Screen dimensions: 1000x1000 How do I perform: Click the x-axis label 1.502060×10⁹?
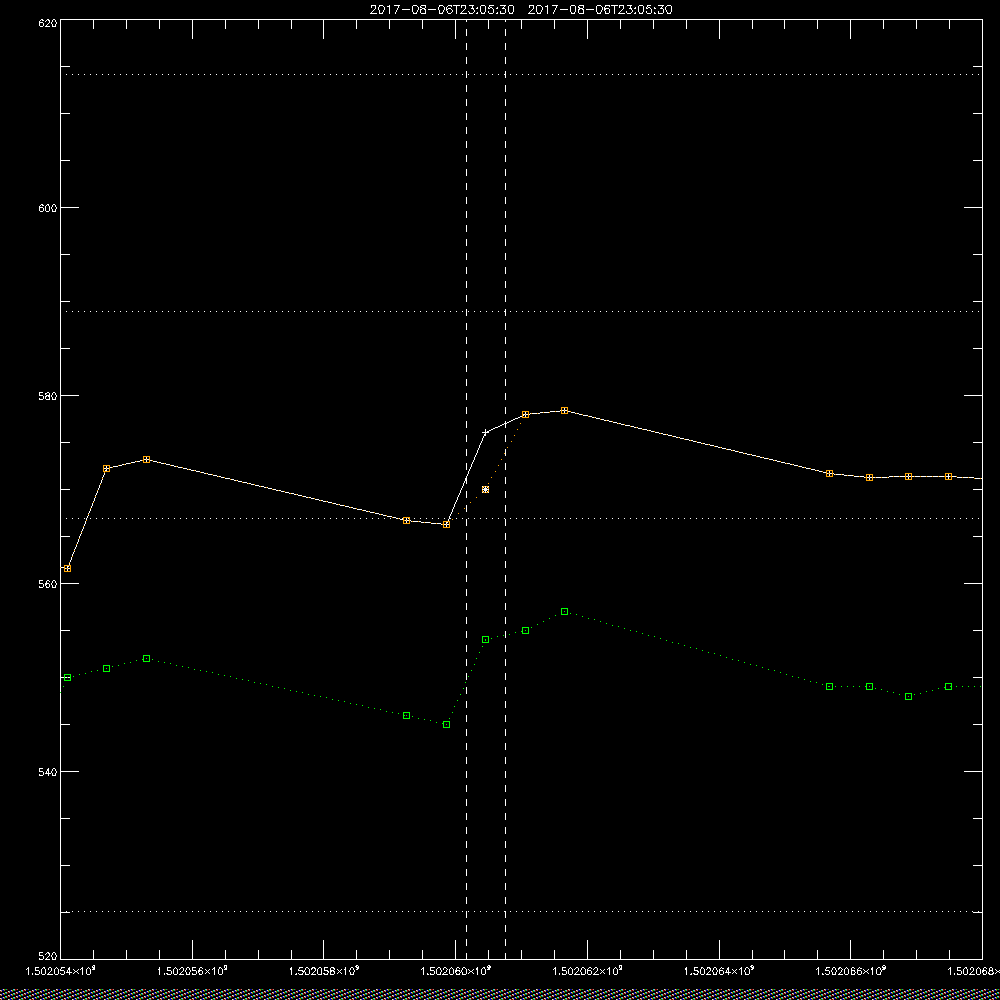pos(456,971)
